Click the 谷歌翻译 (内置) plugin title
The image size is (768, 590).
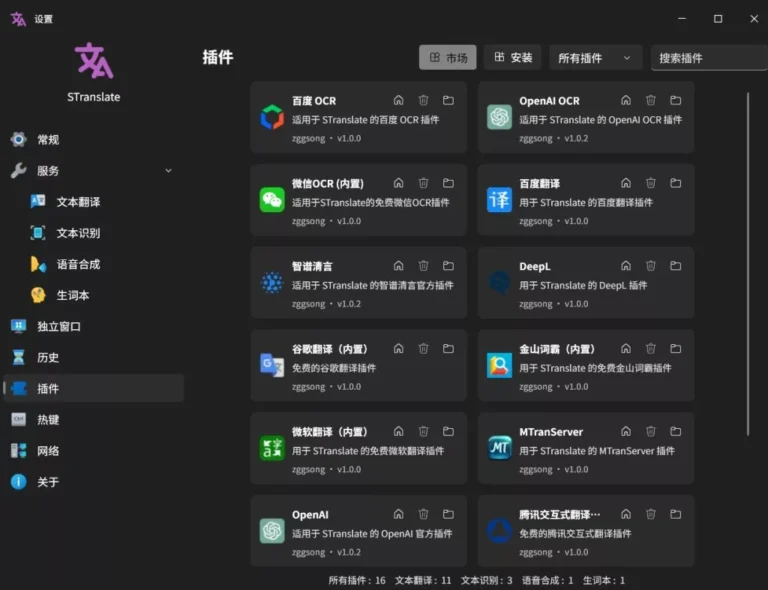tap(330, 349)
